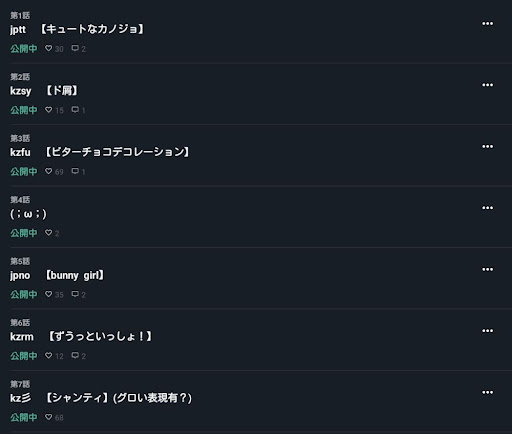Image resolution: width=512 pixels, height=434 pixels.
Task: Open the three-dot menu for kzsy episode
Action: coord(487,85)
